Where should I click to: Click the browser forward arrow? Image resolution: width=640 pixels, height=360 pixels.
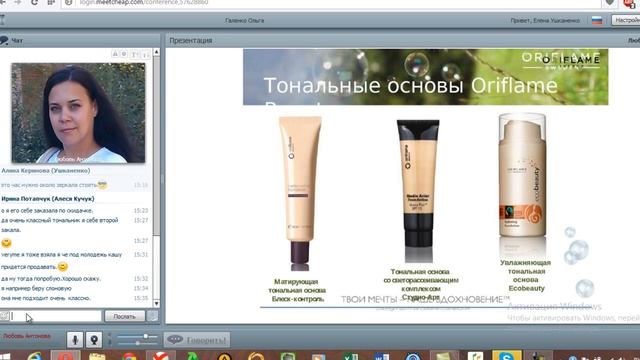(18, 2)
